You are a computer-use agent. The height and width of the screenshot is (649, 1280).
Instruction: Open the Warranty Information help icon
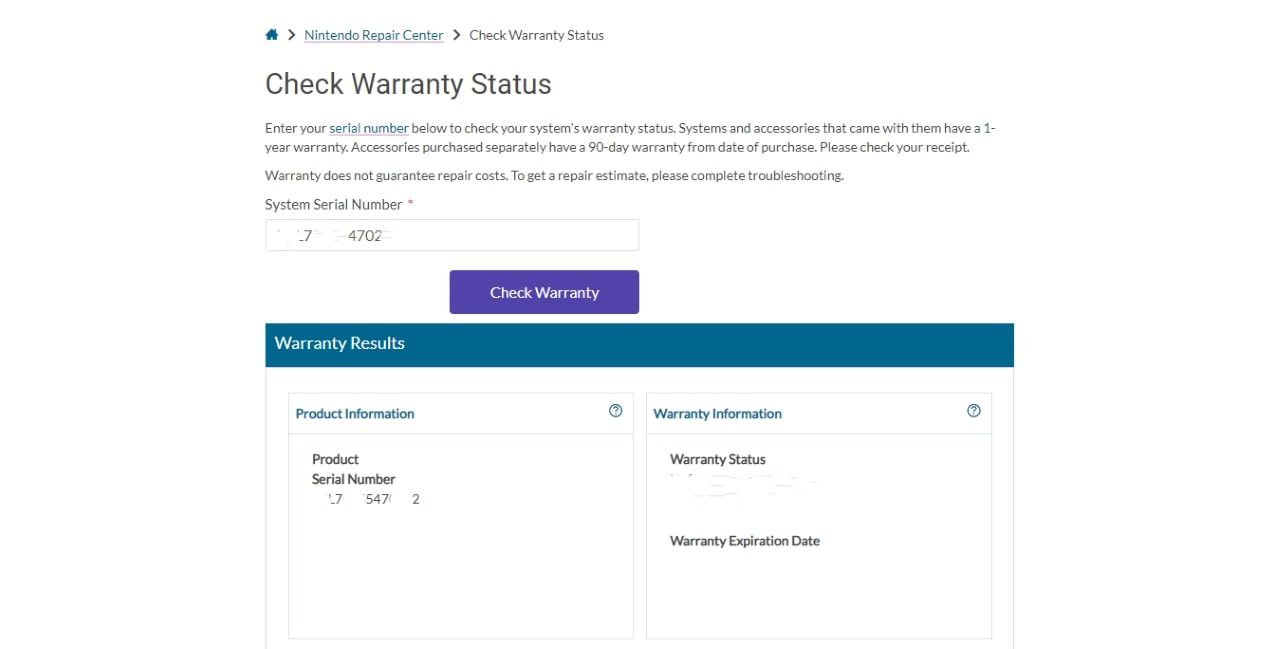click(x=974, y=411)
